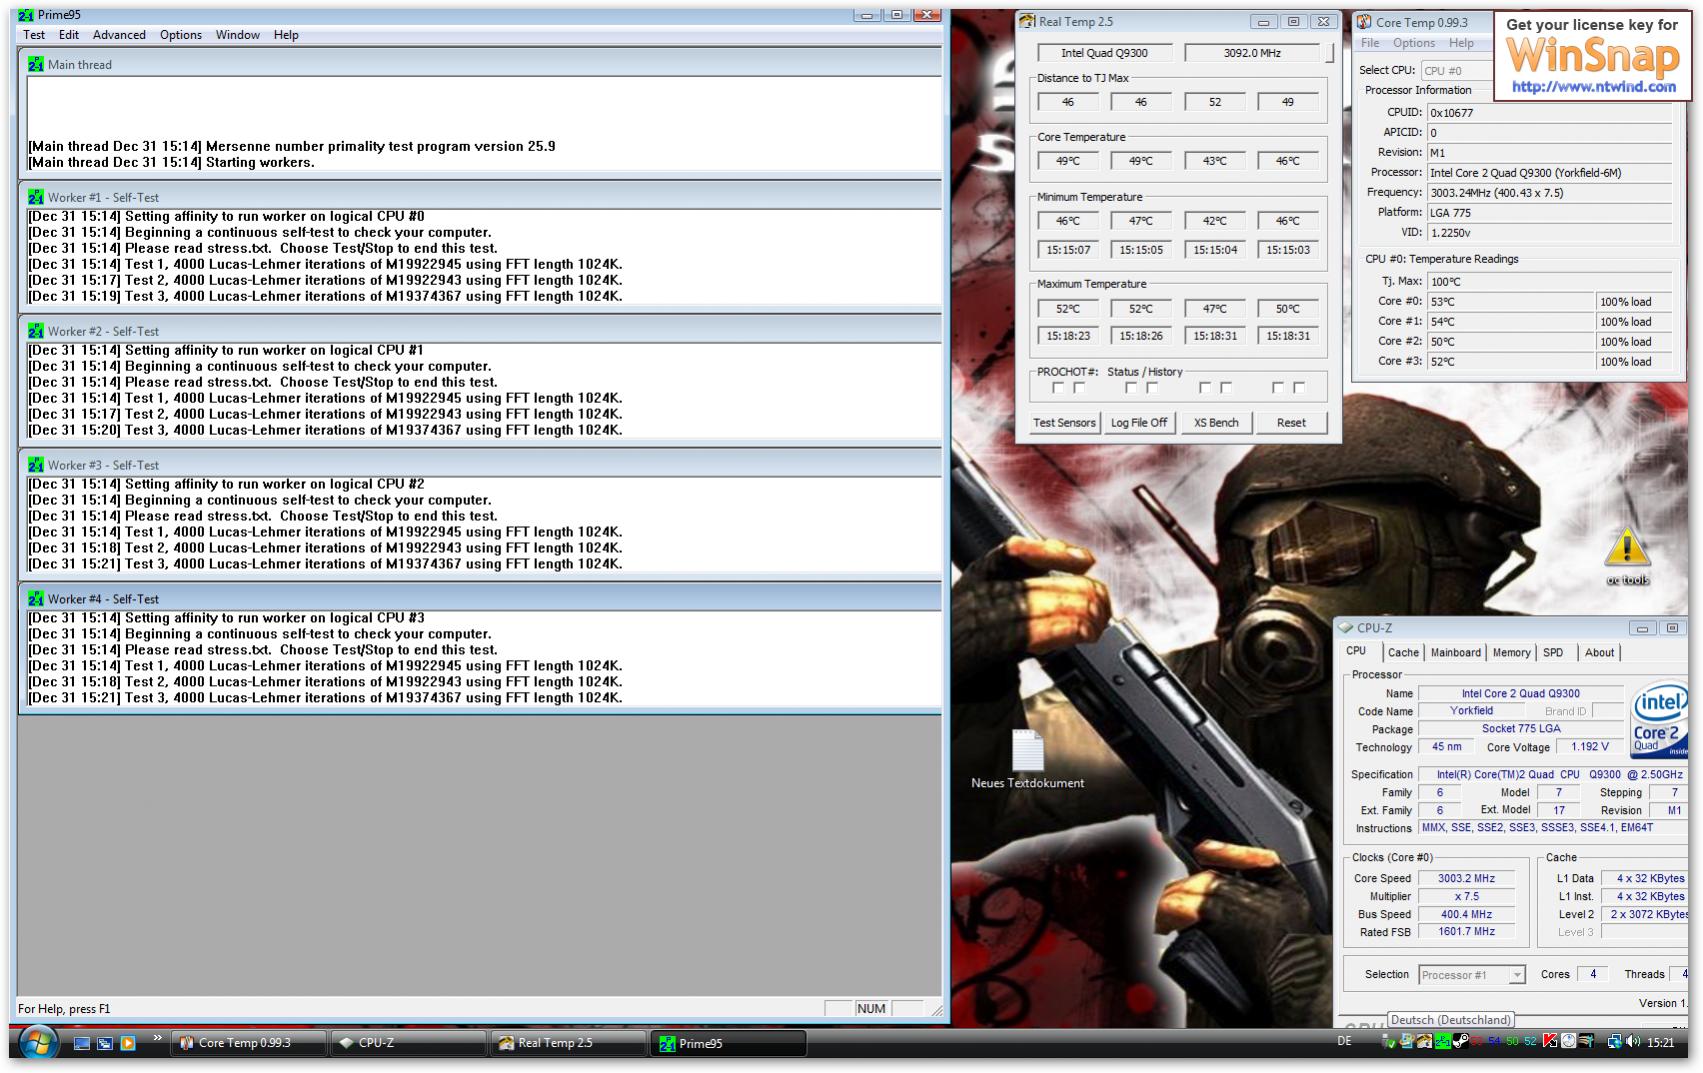The width and height of the screenshot is (1703, 1073).
Task: Click the CPU-Z title bar icon
Action: coord(1346,628)
